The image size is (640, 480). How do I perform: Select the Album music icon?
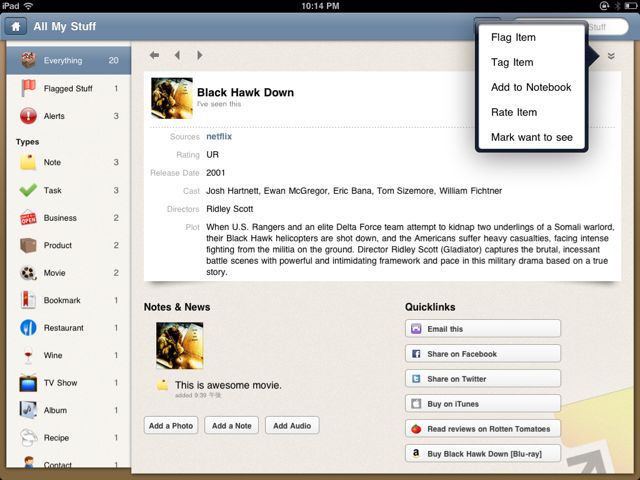click(28, 410)
